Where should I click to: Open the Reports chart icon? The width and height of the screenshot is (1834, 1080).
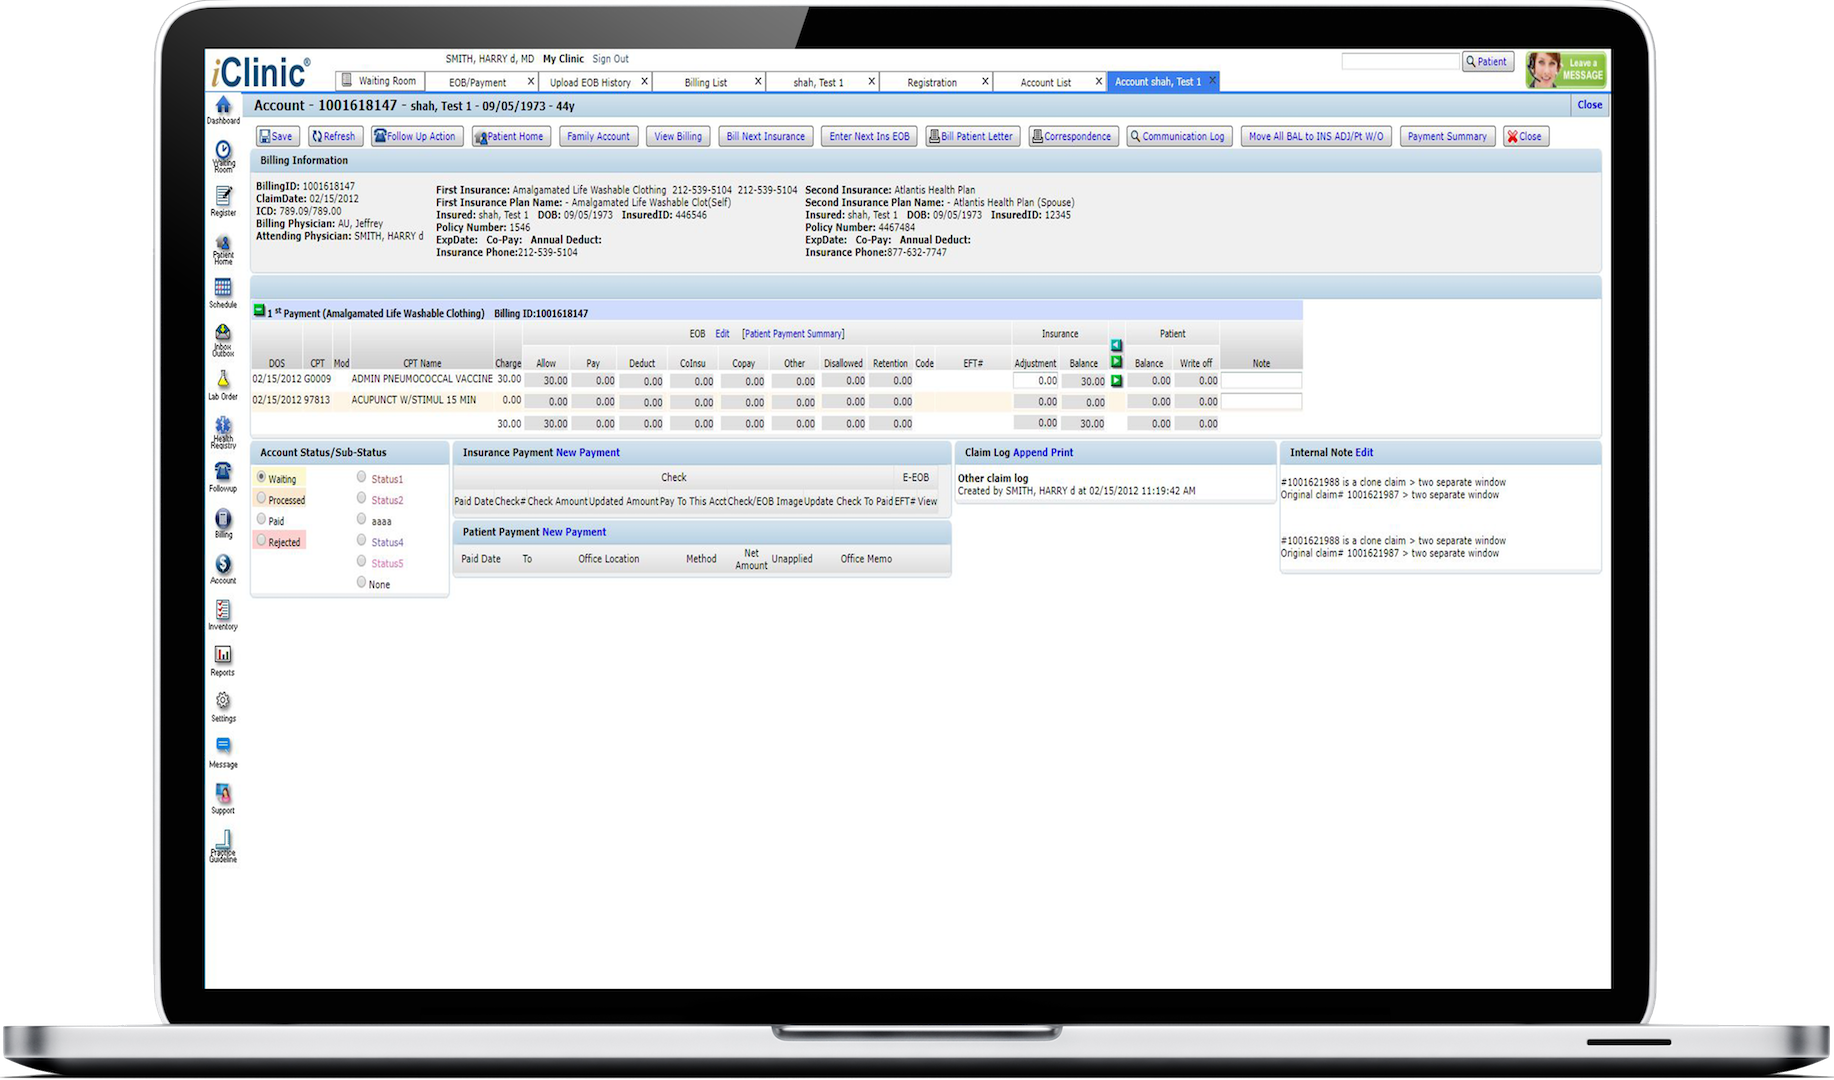coord(223,655)
